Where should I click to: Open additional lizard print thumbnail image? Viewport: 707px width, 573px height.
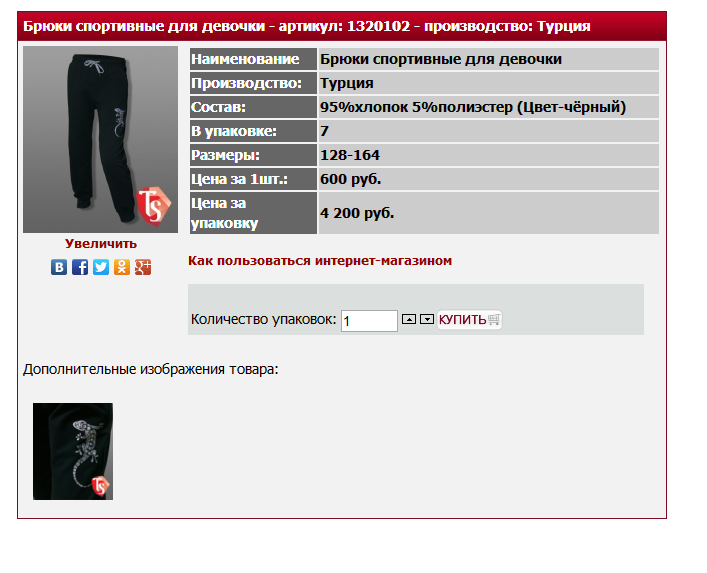point(73,451)
